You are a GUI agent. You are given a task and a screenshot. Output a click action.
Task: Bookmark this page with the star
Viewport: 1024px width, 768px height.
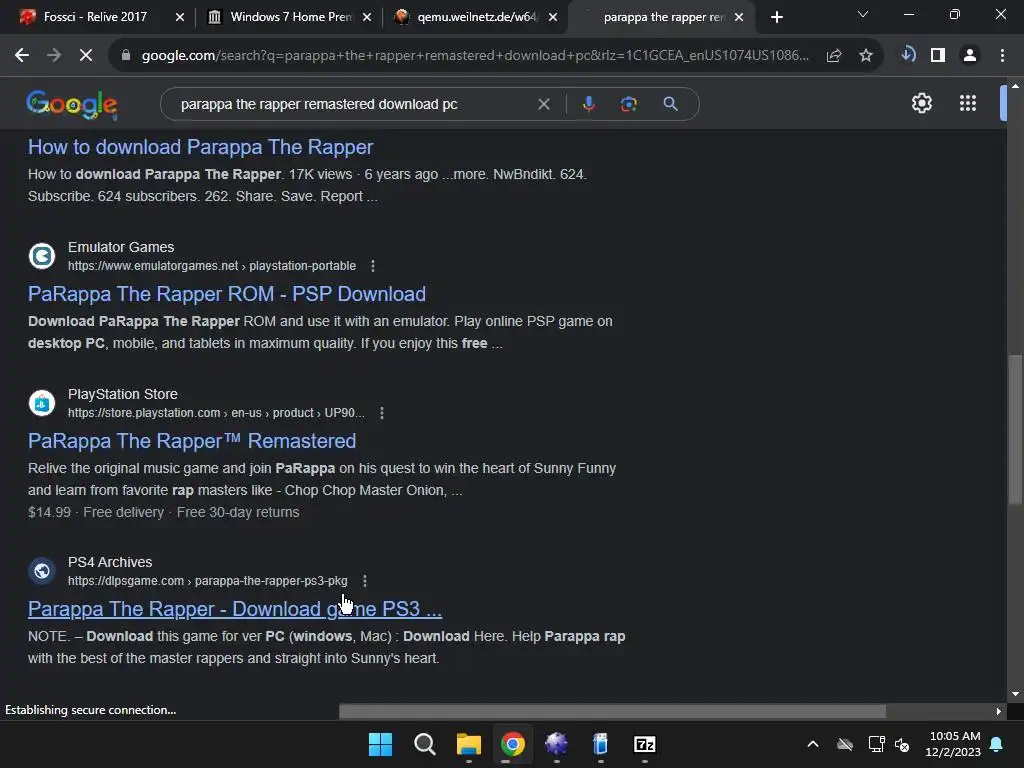(x=866, y=56)
